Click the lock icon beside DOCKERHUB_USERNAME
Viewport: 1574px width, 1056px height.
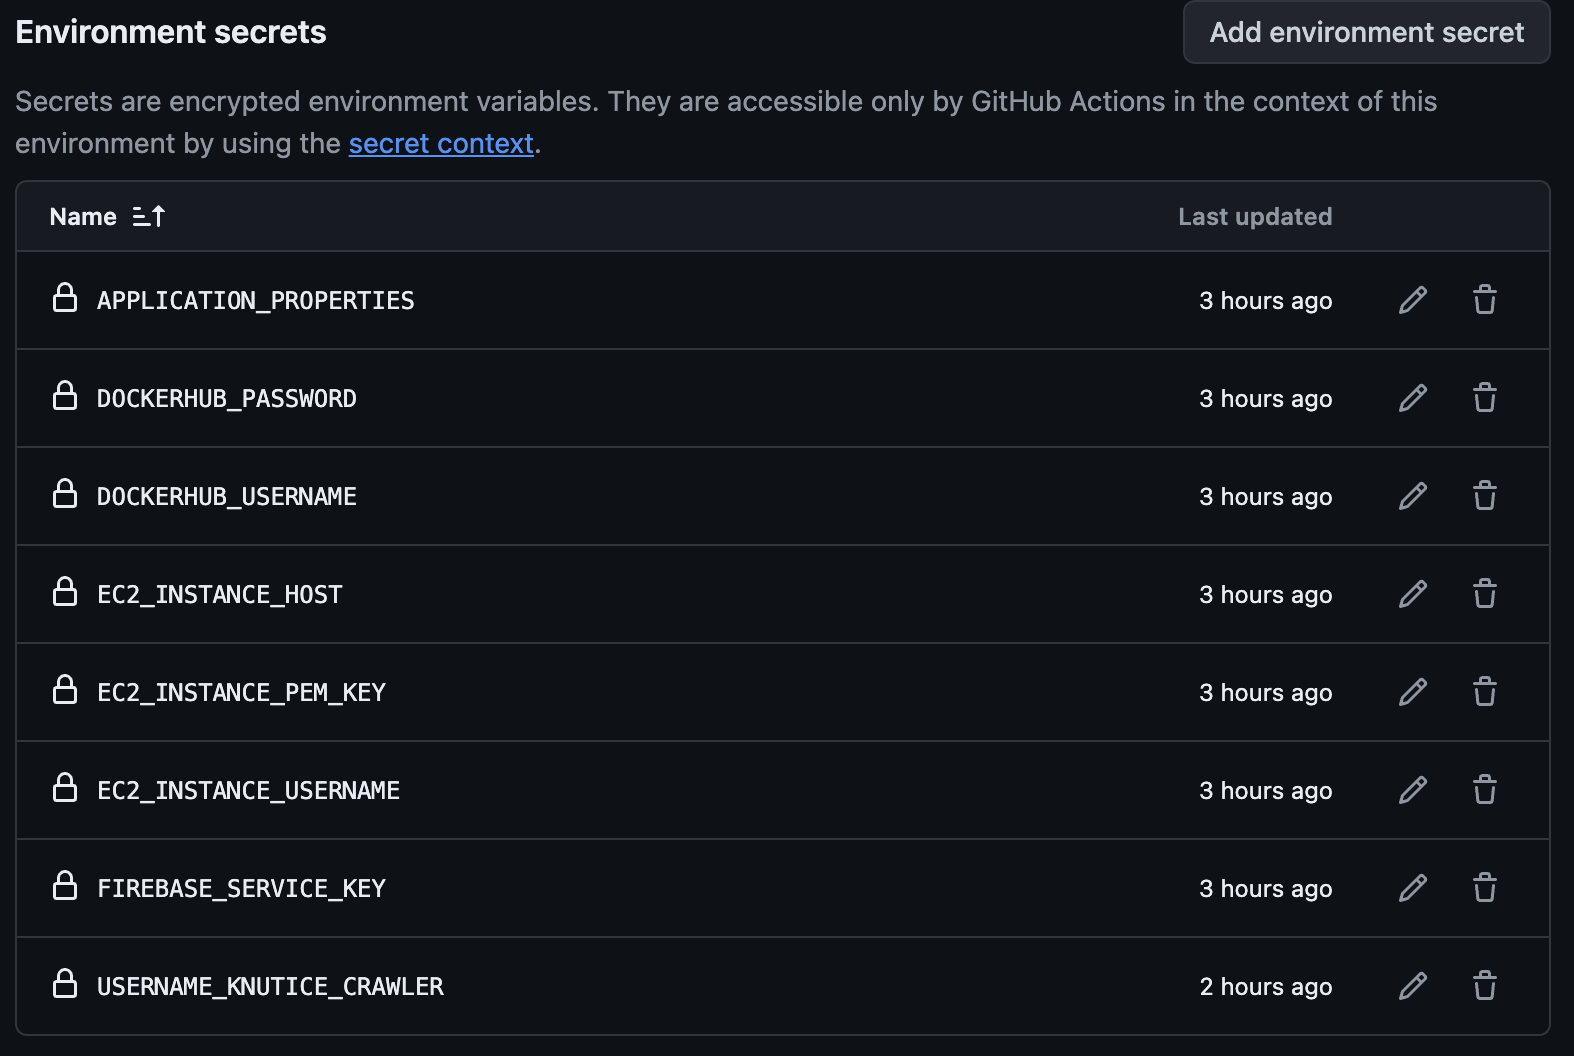click(x=65, y=494)
